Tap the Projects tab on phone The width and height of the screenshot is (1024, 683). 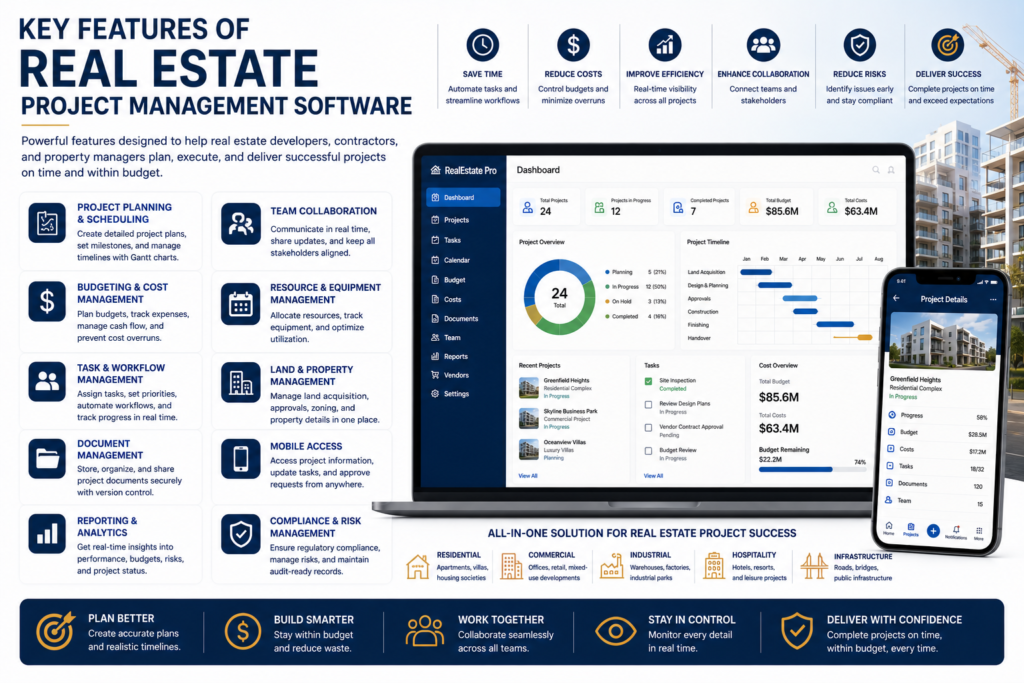(x=910, y=530)
